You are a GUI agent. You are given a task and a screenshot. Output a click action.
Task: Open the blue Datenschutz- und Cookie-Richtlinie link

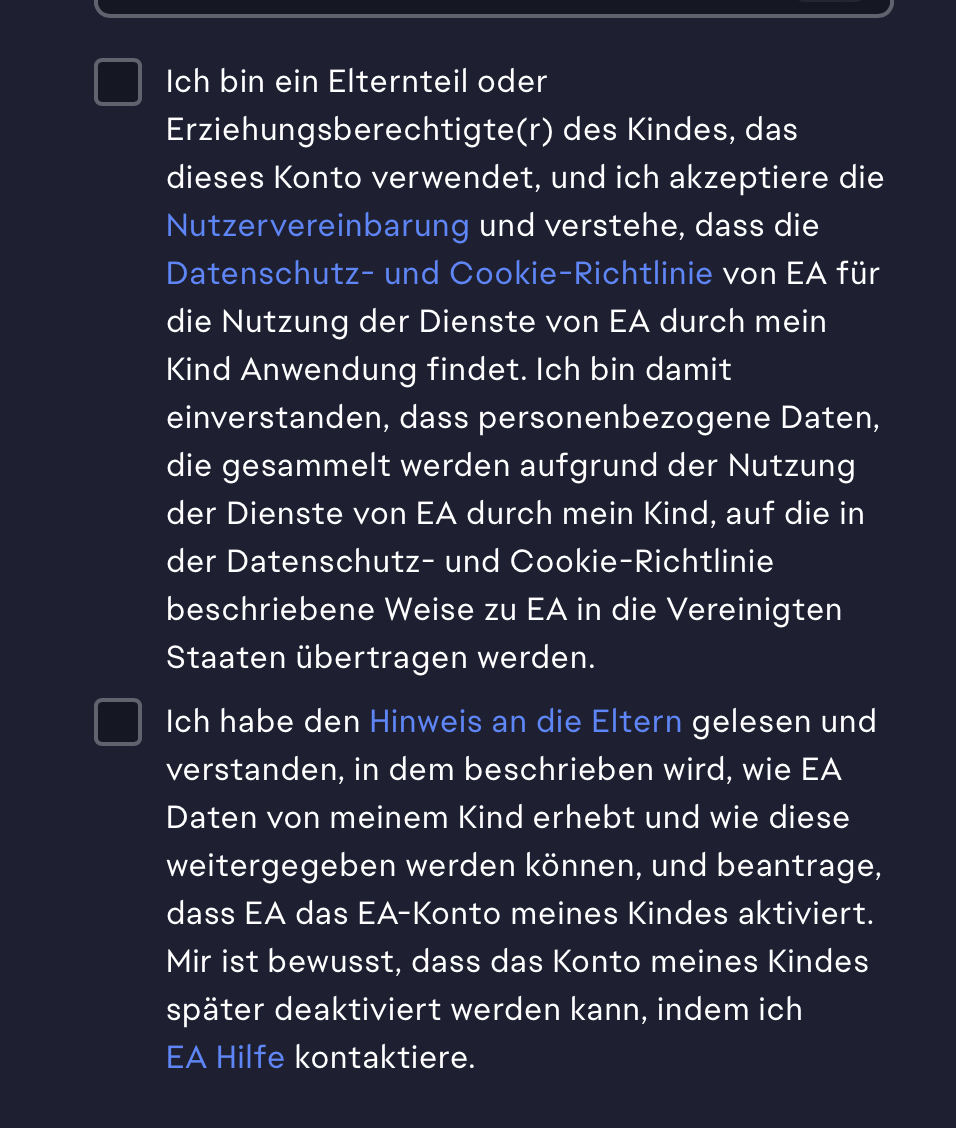(439, 274)
